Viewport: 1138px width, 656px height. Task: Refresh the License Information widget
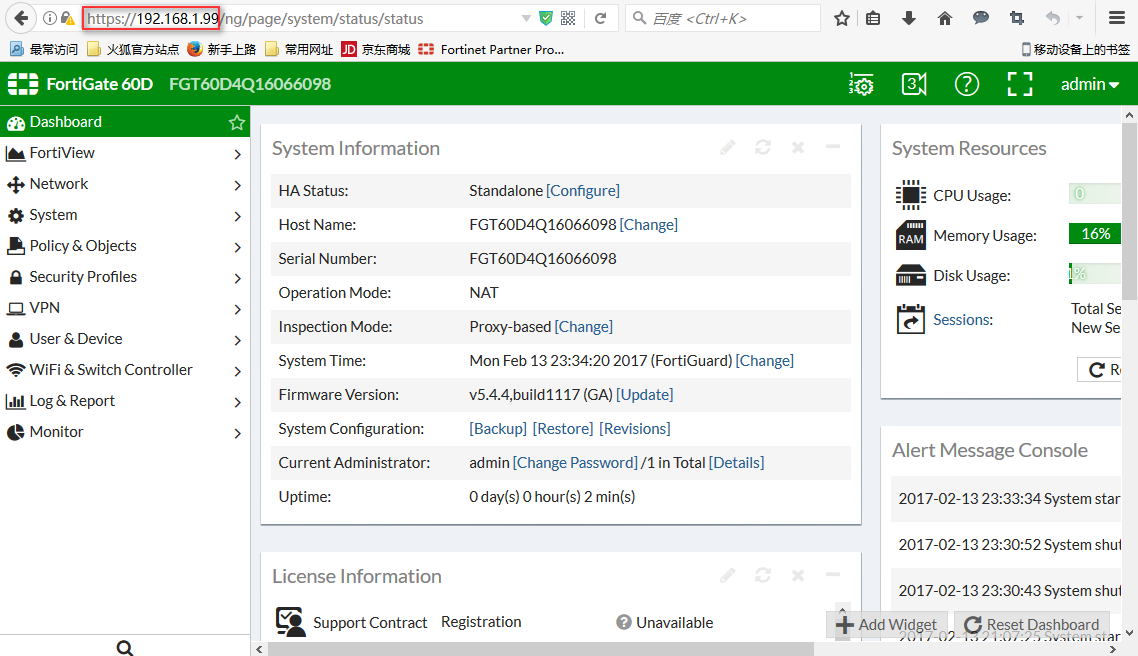[x=763, y=575]
